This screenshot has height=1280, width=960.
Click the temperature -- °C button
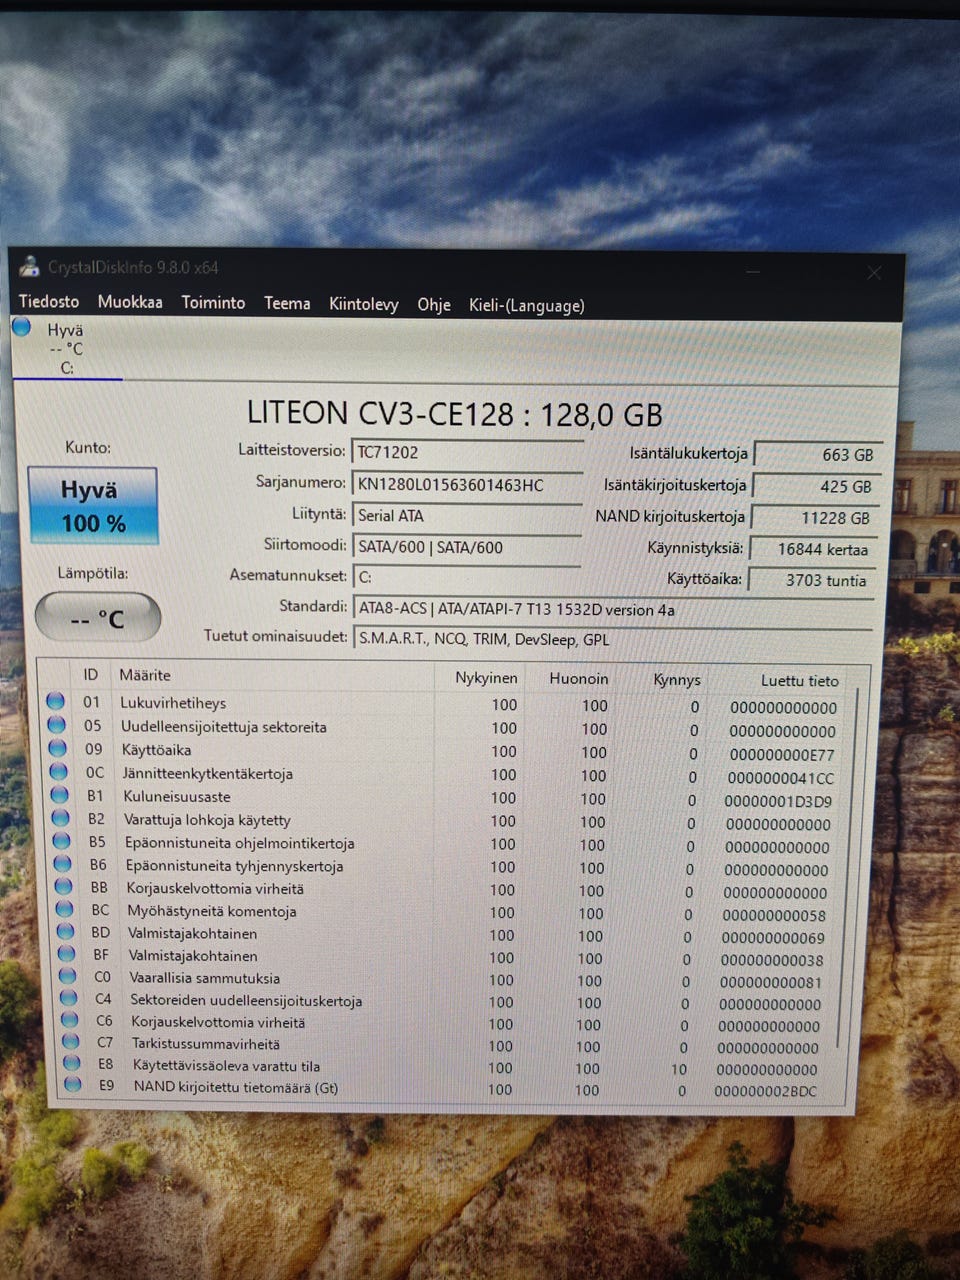[98, 618]
